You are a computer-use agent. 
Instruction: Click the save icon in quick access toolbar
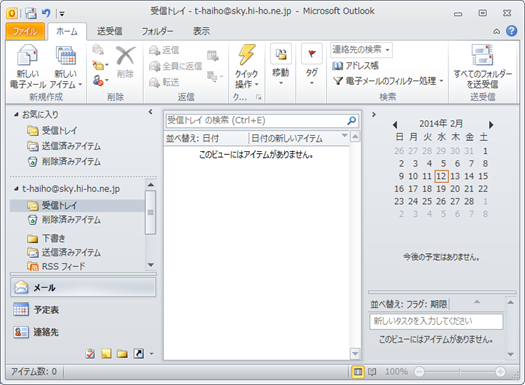pyautogui.click(x=31, y=13)
